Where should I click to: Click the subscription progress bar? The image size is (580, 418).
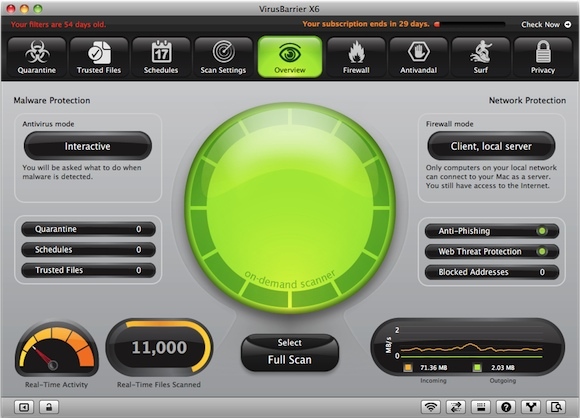[470, 24]
